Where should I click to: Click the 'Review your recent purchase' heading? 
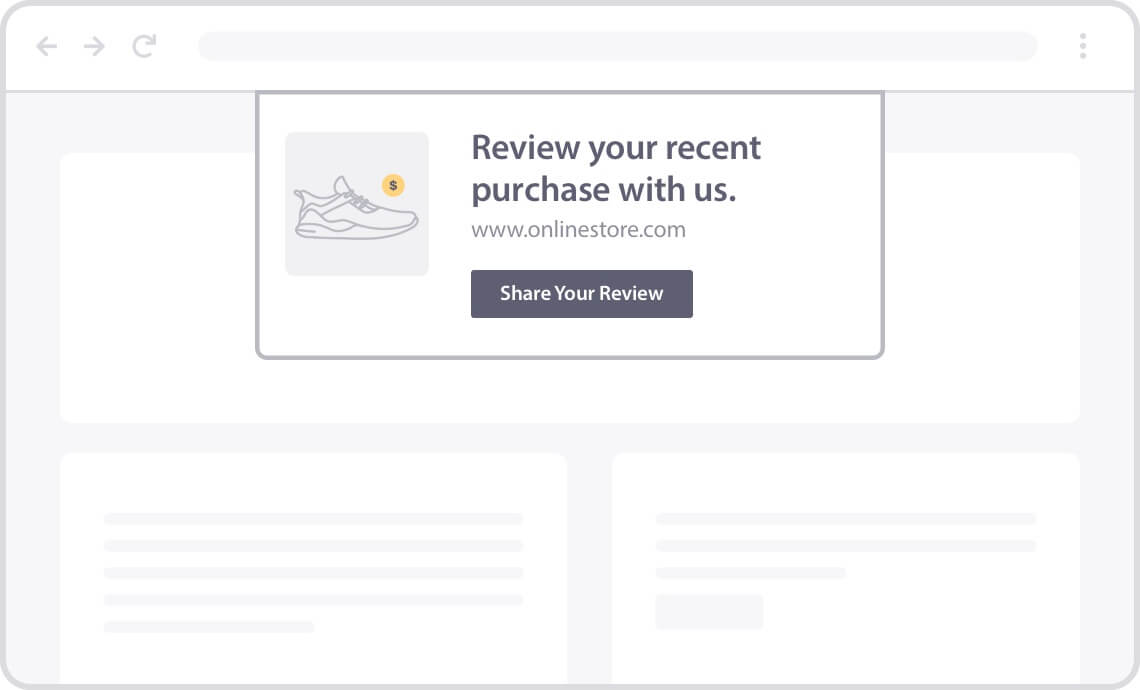click(x=616, y=169)
